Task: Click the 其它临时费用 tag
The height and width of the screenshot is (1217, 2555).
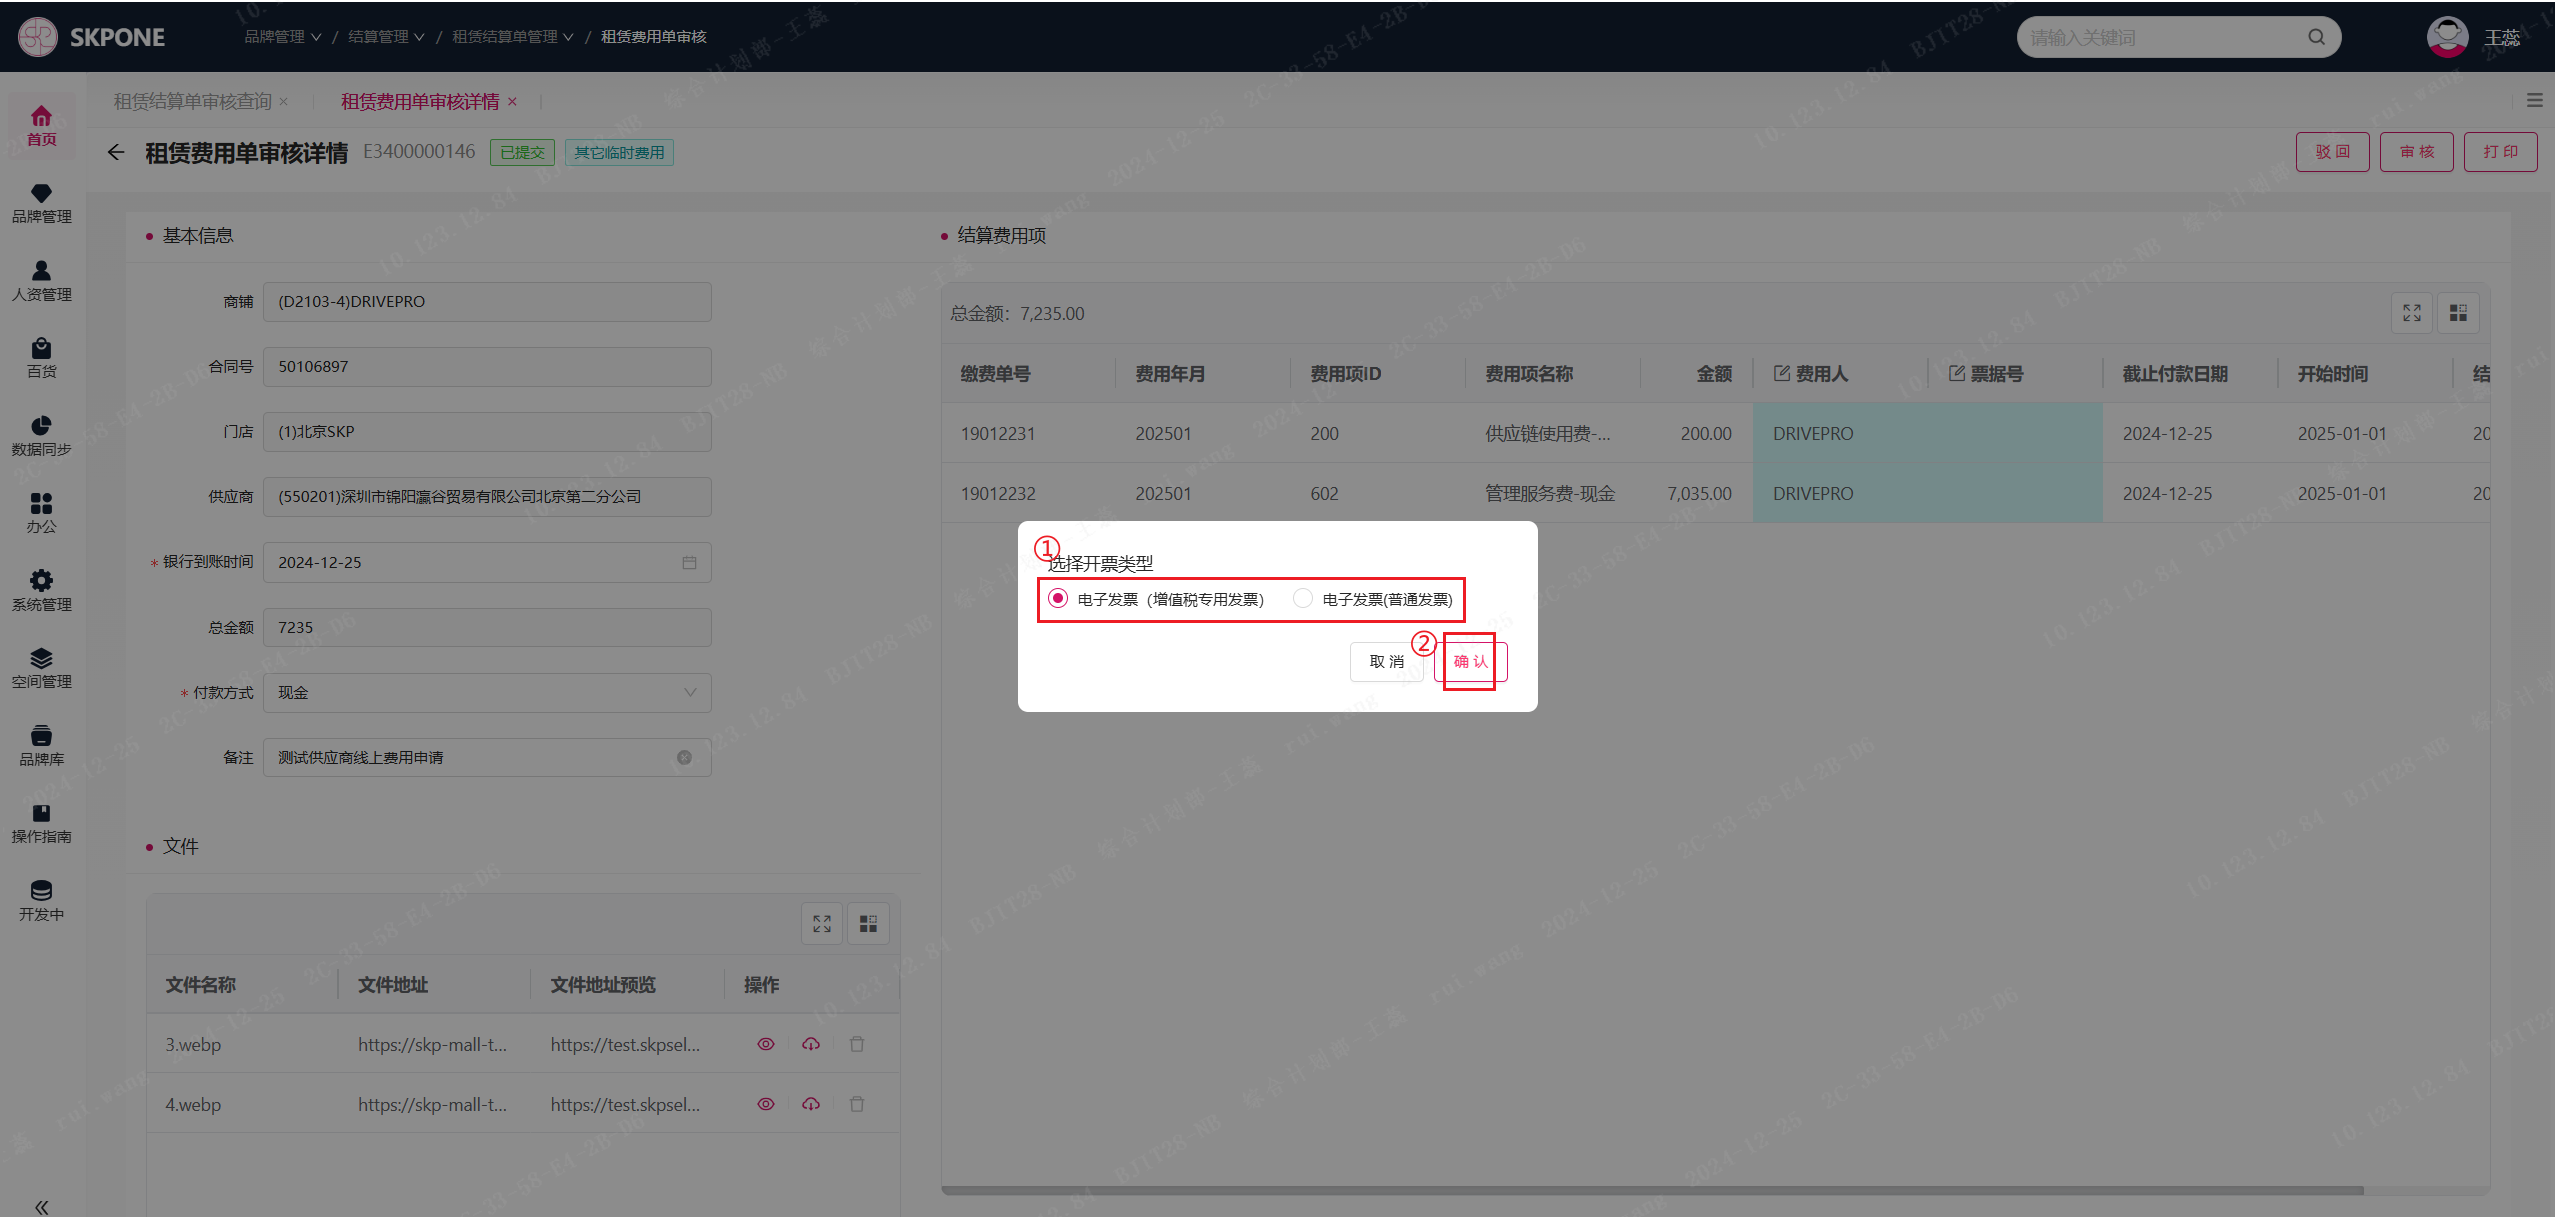Action: (x=619, y=152)
